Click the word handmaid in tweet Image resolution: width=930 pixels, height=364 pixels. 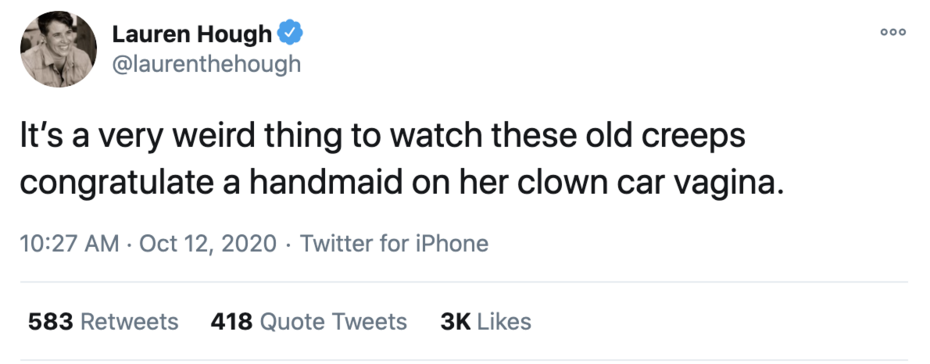[x=326, y=182]
